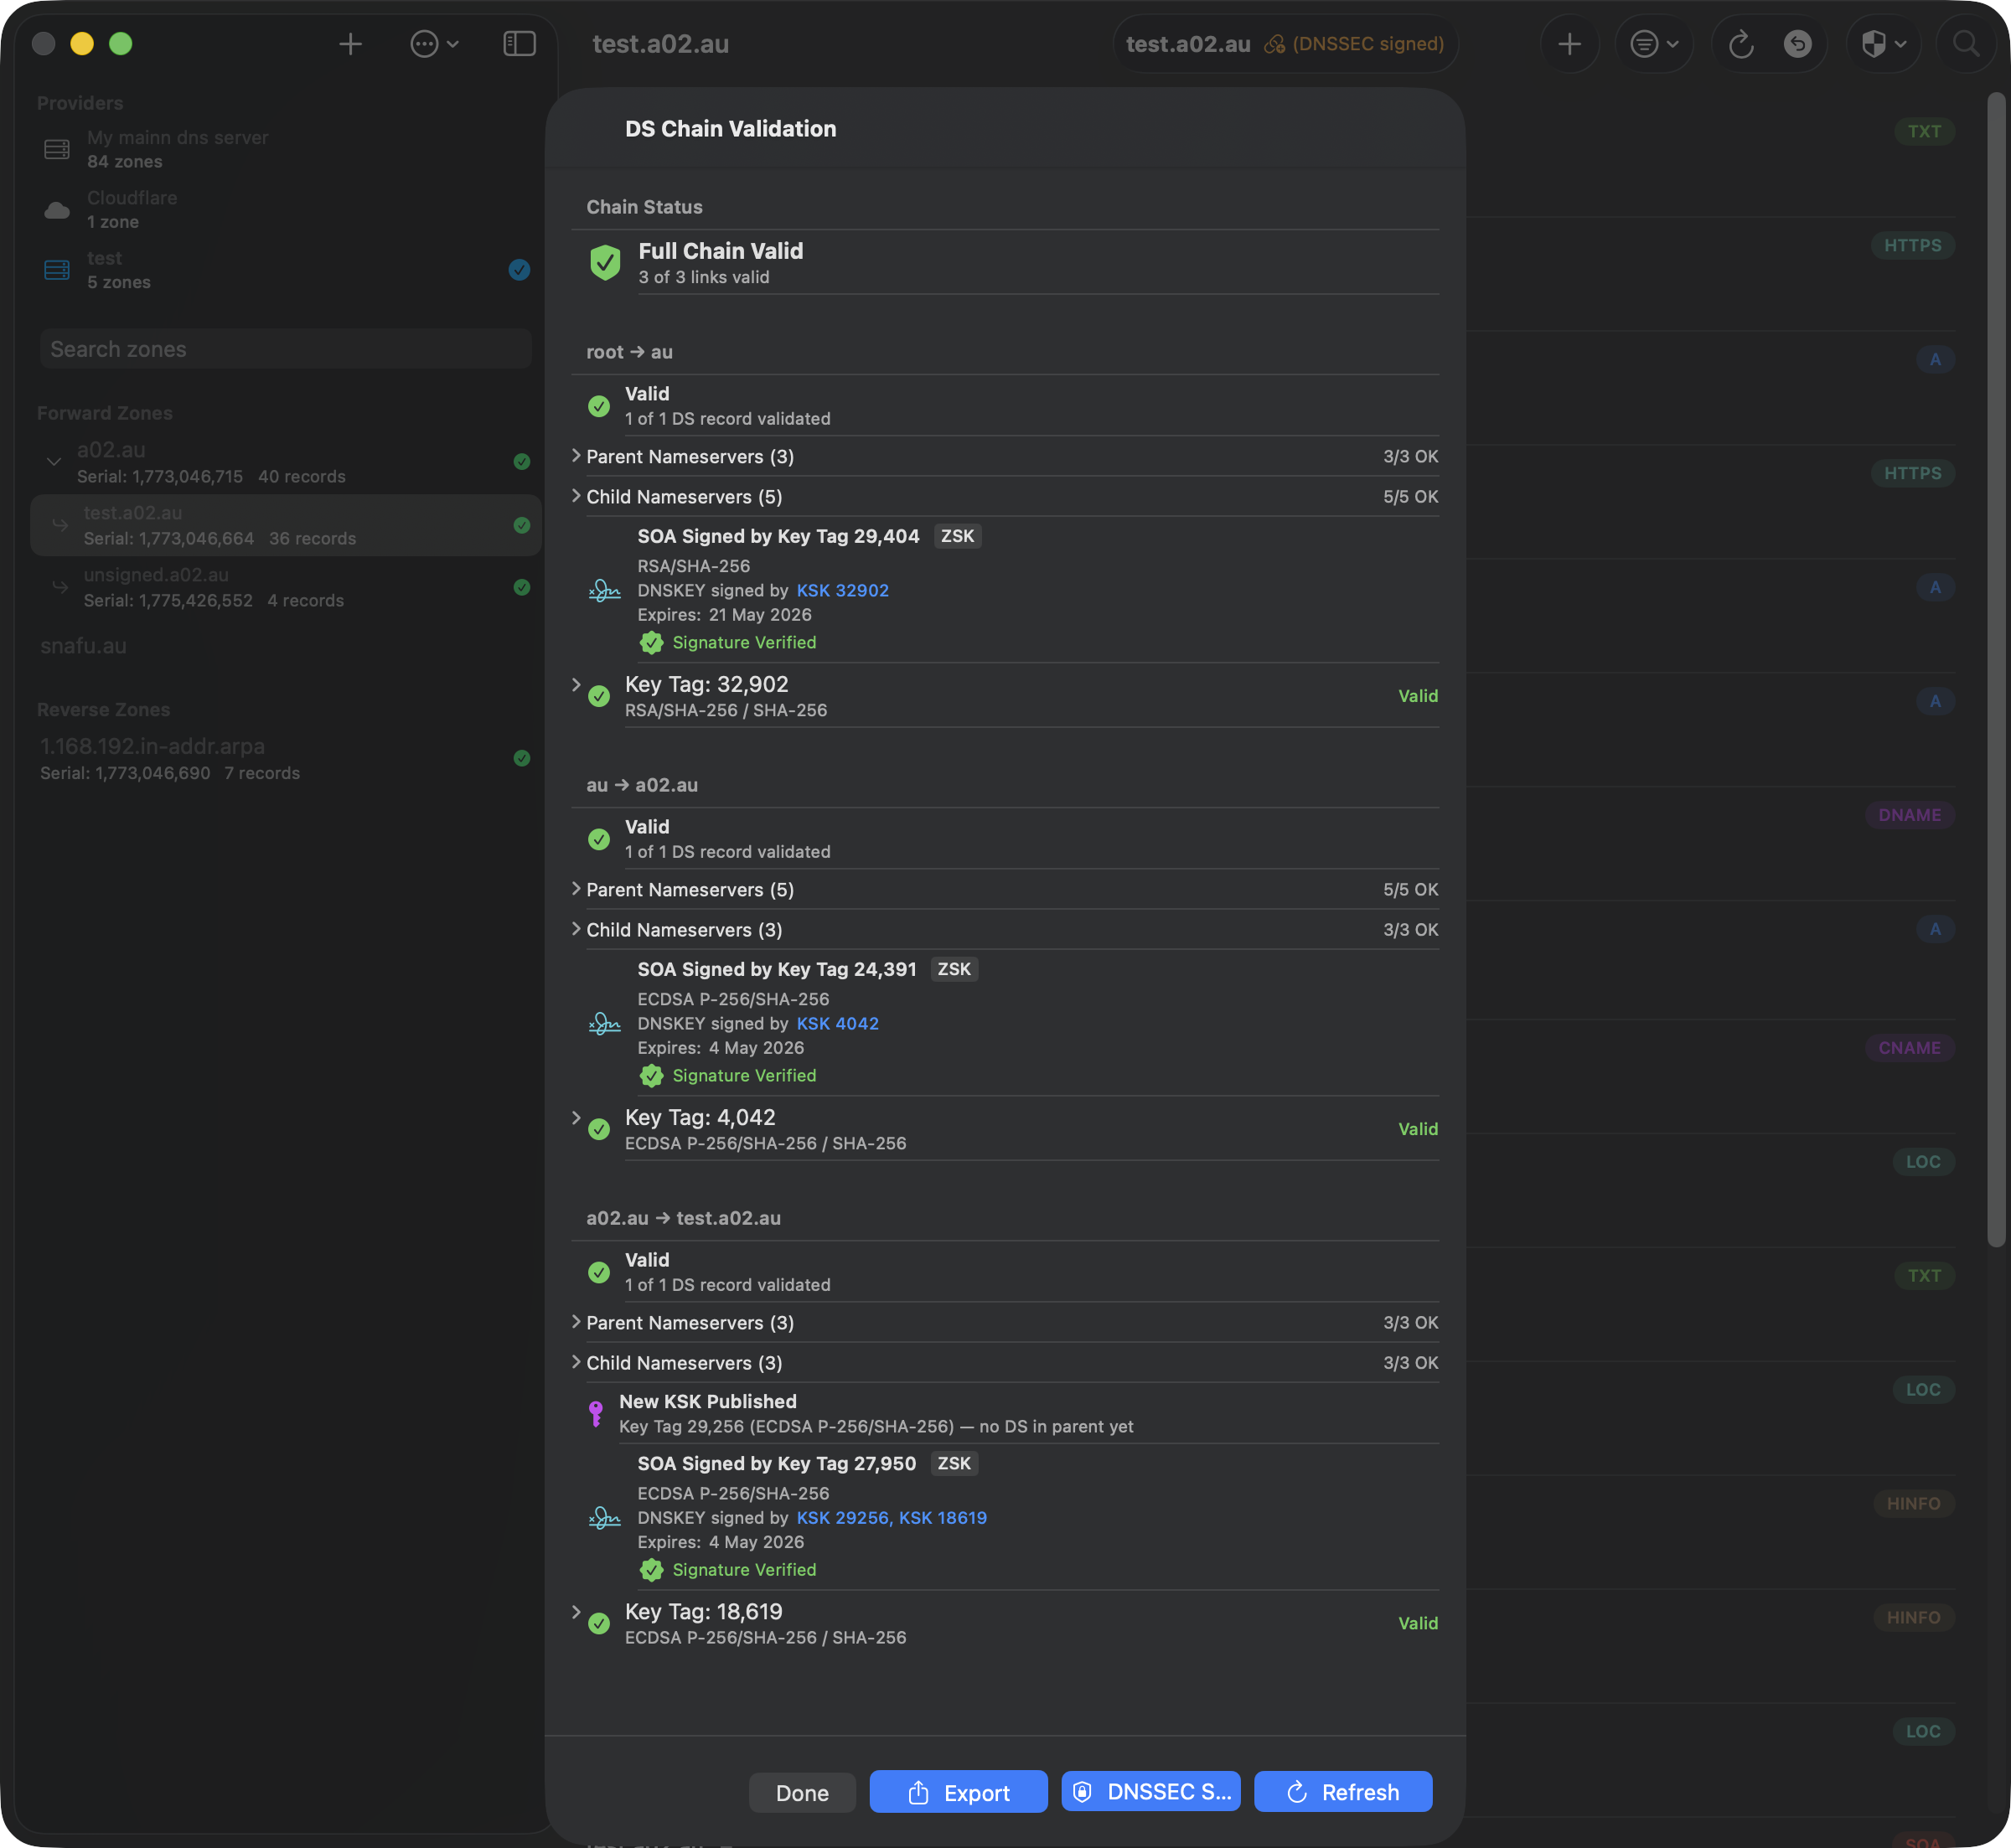
Task: Expand Key Tag 18,619 details
Action: click(576, 1612)
